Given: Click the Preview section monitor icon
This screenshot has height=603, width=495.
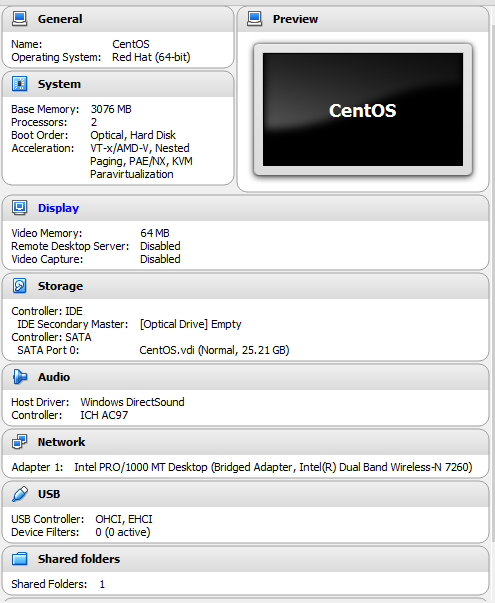Looking at the screenshot, I should 254,18.
